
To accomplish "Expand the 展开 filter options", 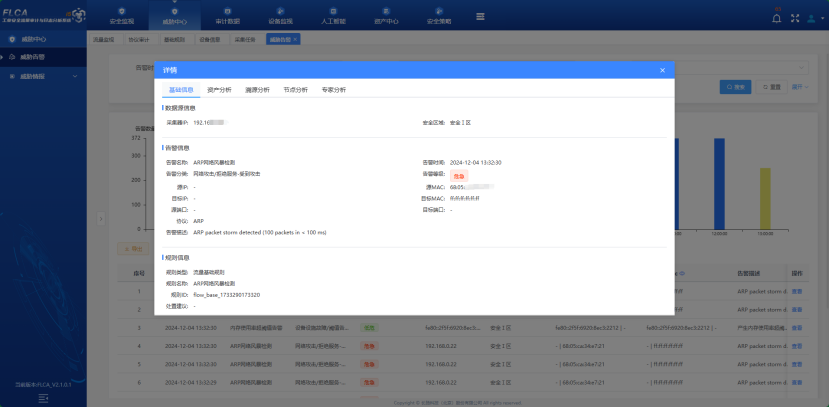I will [799, 87].
